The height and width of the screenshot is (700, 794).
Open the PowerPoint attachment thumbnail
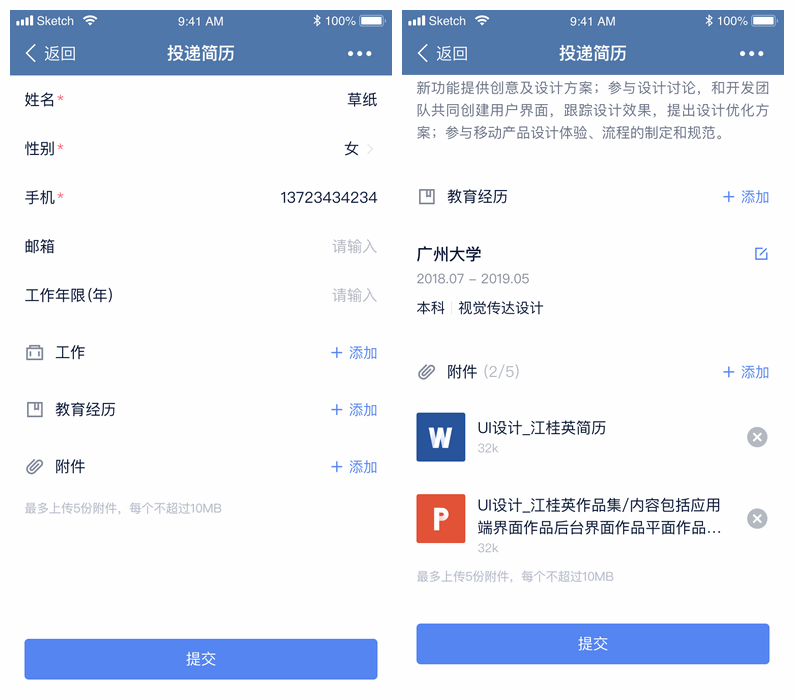point(441,519)
